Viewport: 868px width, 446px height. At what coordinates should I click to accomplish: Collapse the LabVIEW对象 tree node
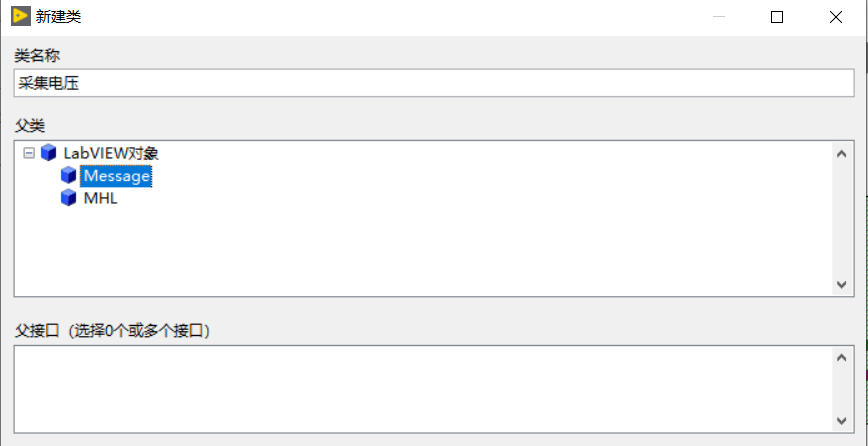pyautogui.click(x=28, y=154)
